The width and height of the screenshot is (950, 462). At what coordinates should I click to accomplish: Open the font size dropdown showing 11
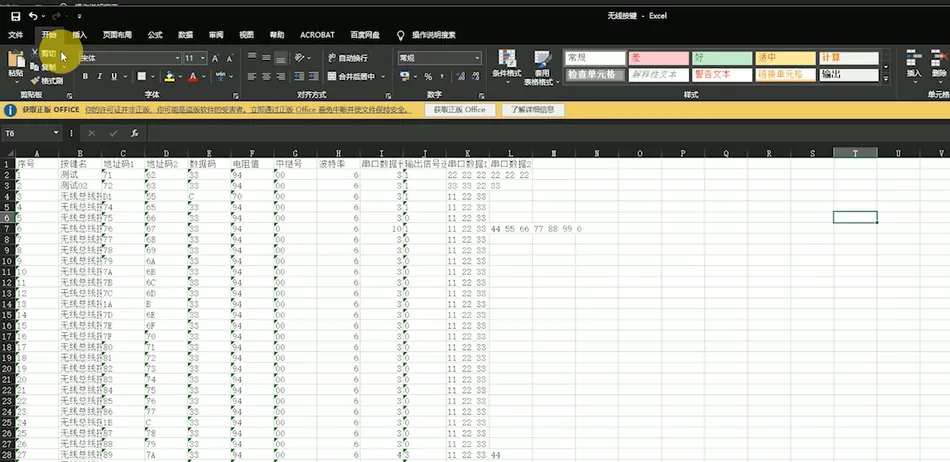(x=203, y=58)
